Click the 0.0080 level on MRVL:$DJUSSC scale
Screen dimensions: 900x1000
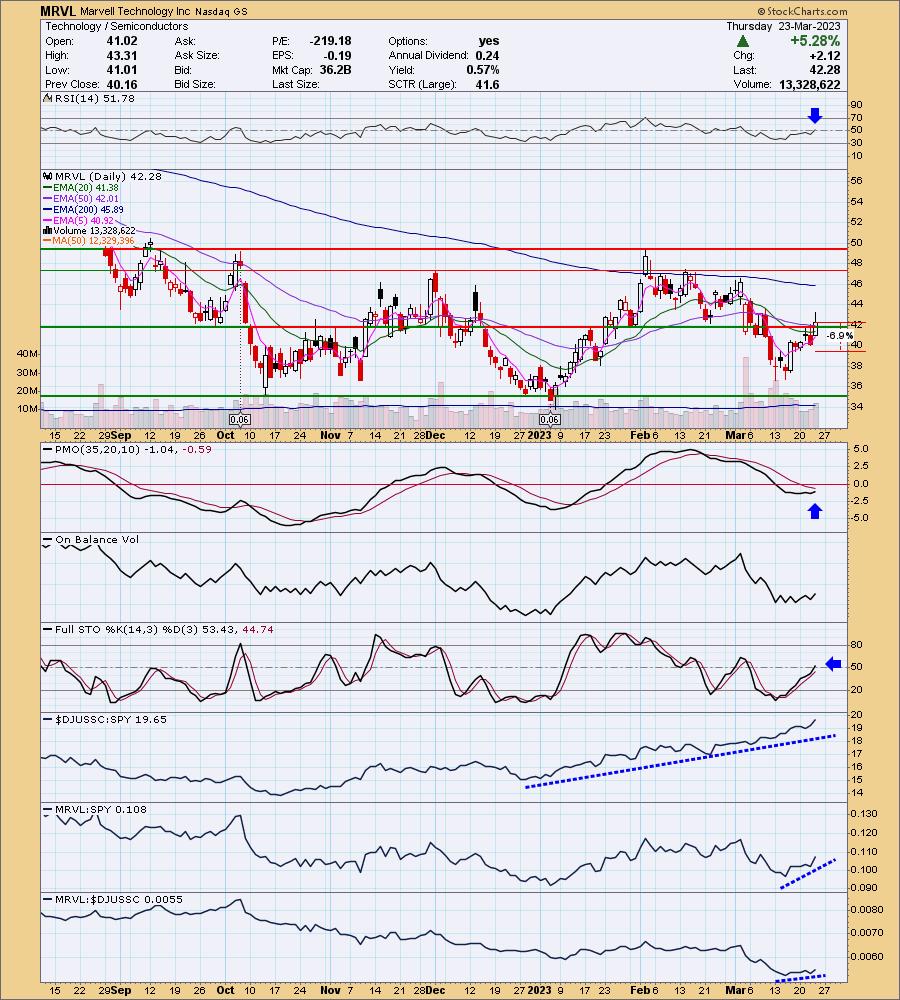[x=867, y=910]
